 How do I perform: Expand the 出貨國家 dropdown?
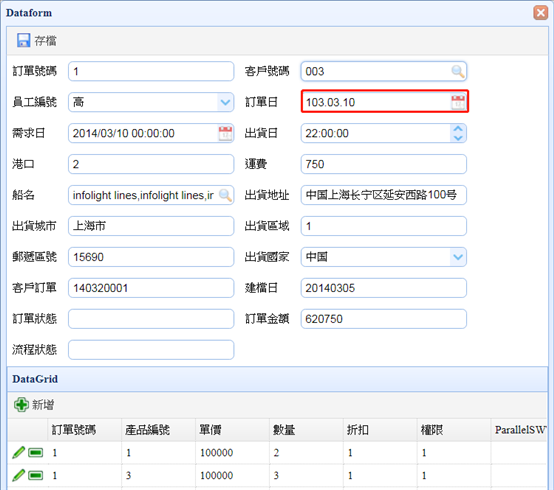(458, 257)
